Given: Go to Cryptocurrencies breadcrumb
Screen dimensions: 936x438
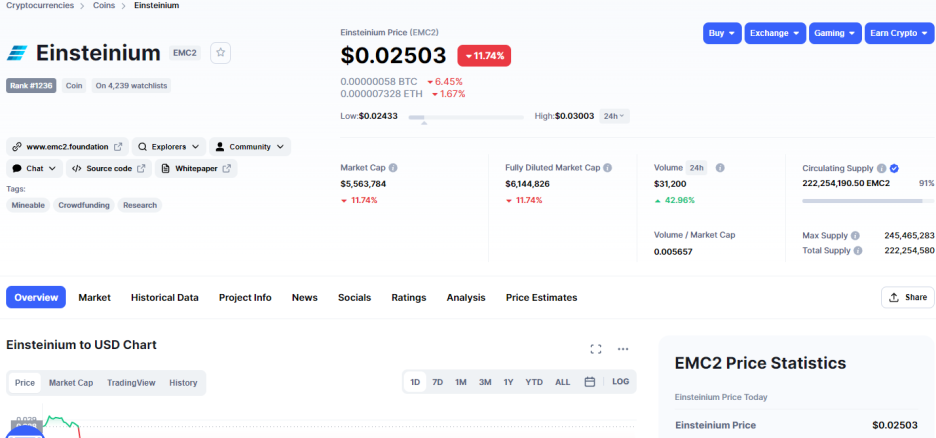Looking at the screenshot, I should 40,5.
